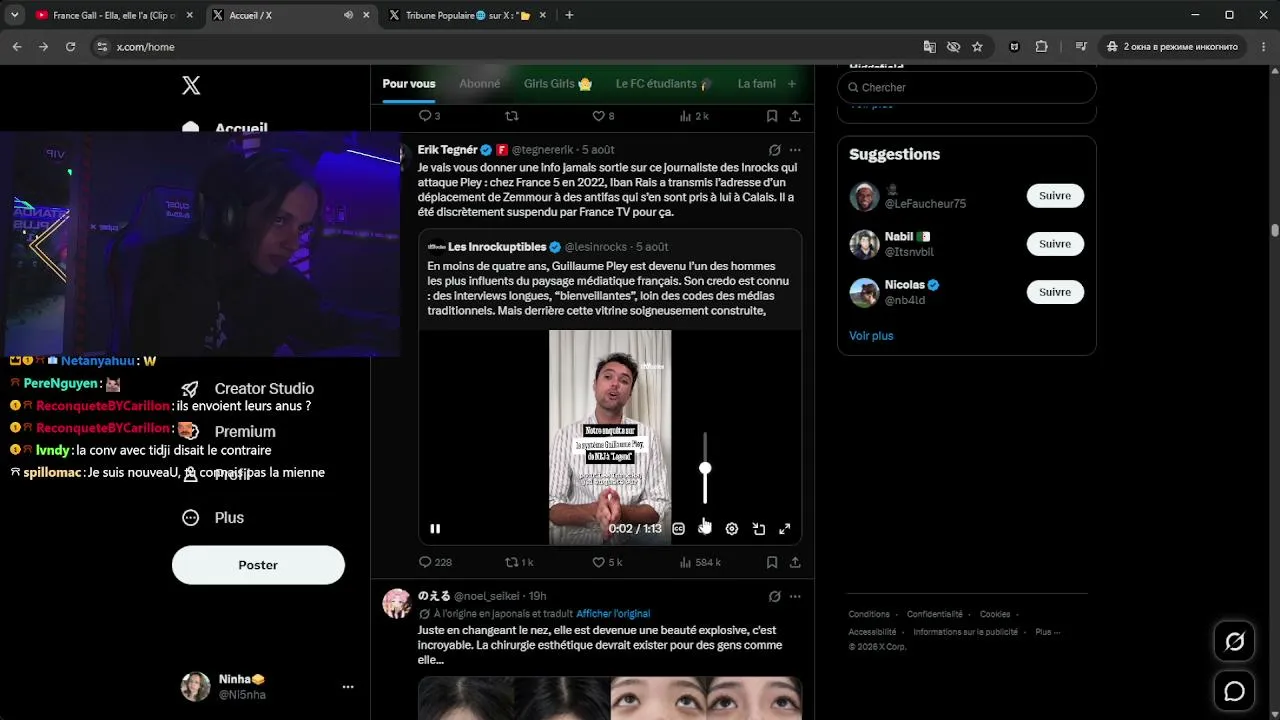The width and height of the screenshot is (1280, 720).
Task: Open a new browser tab
Action: coord(569,15)
